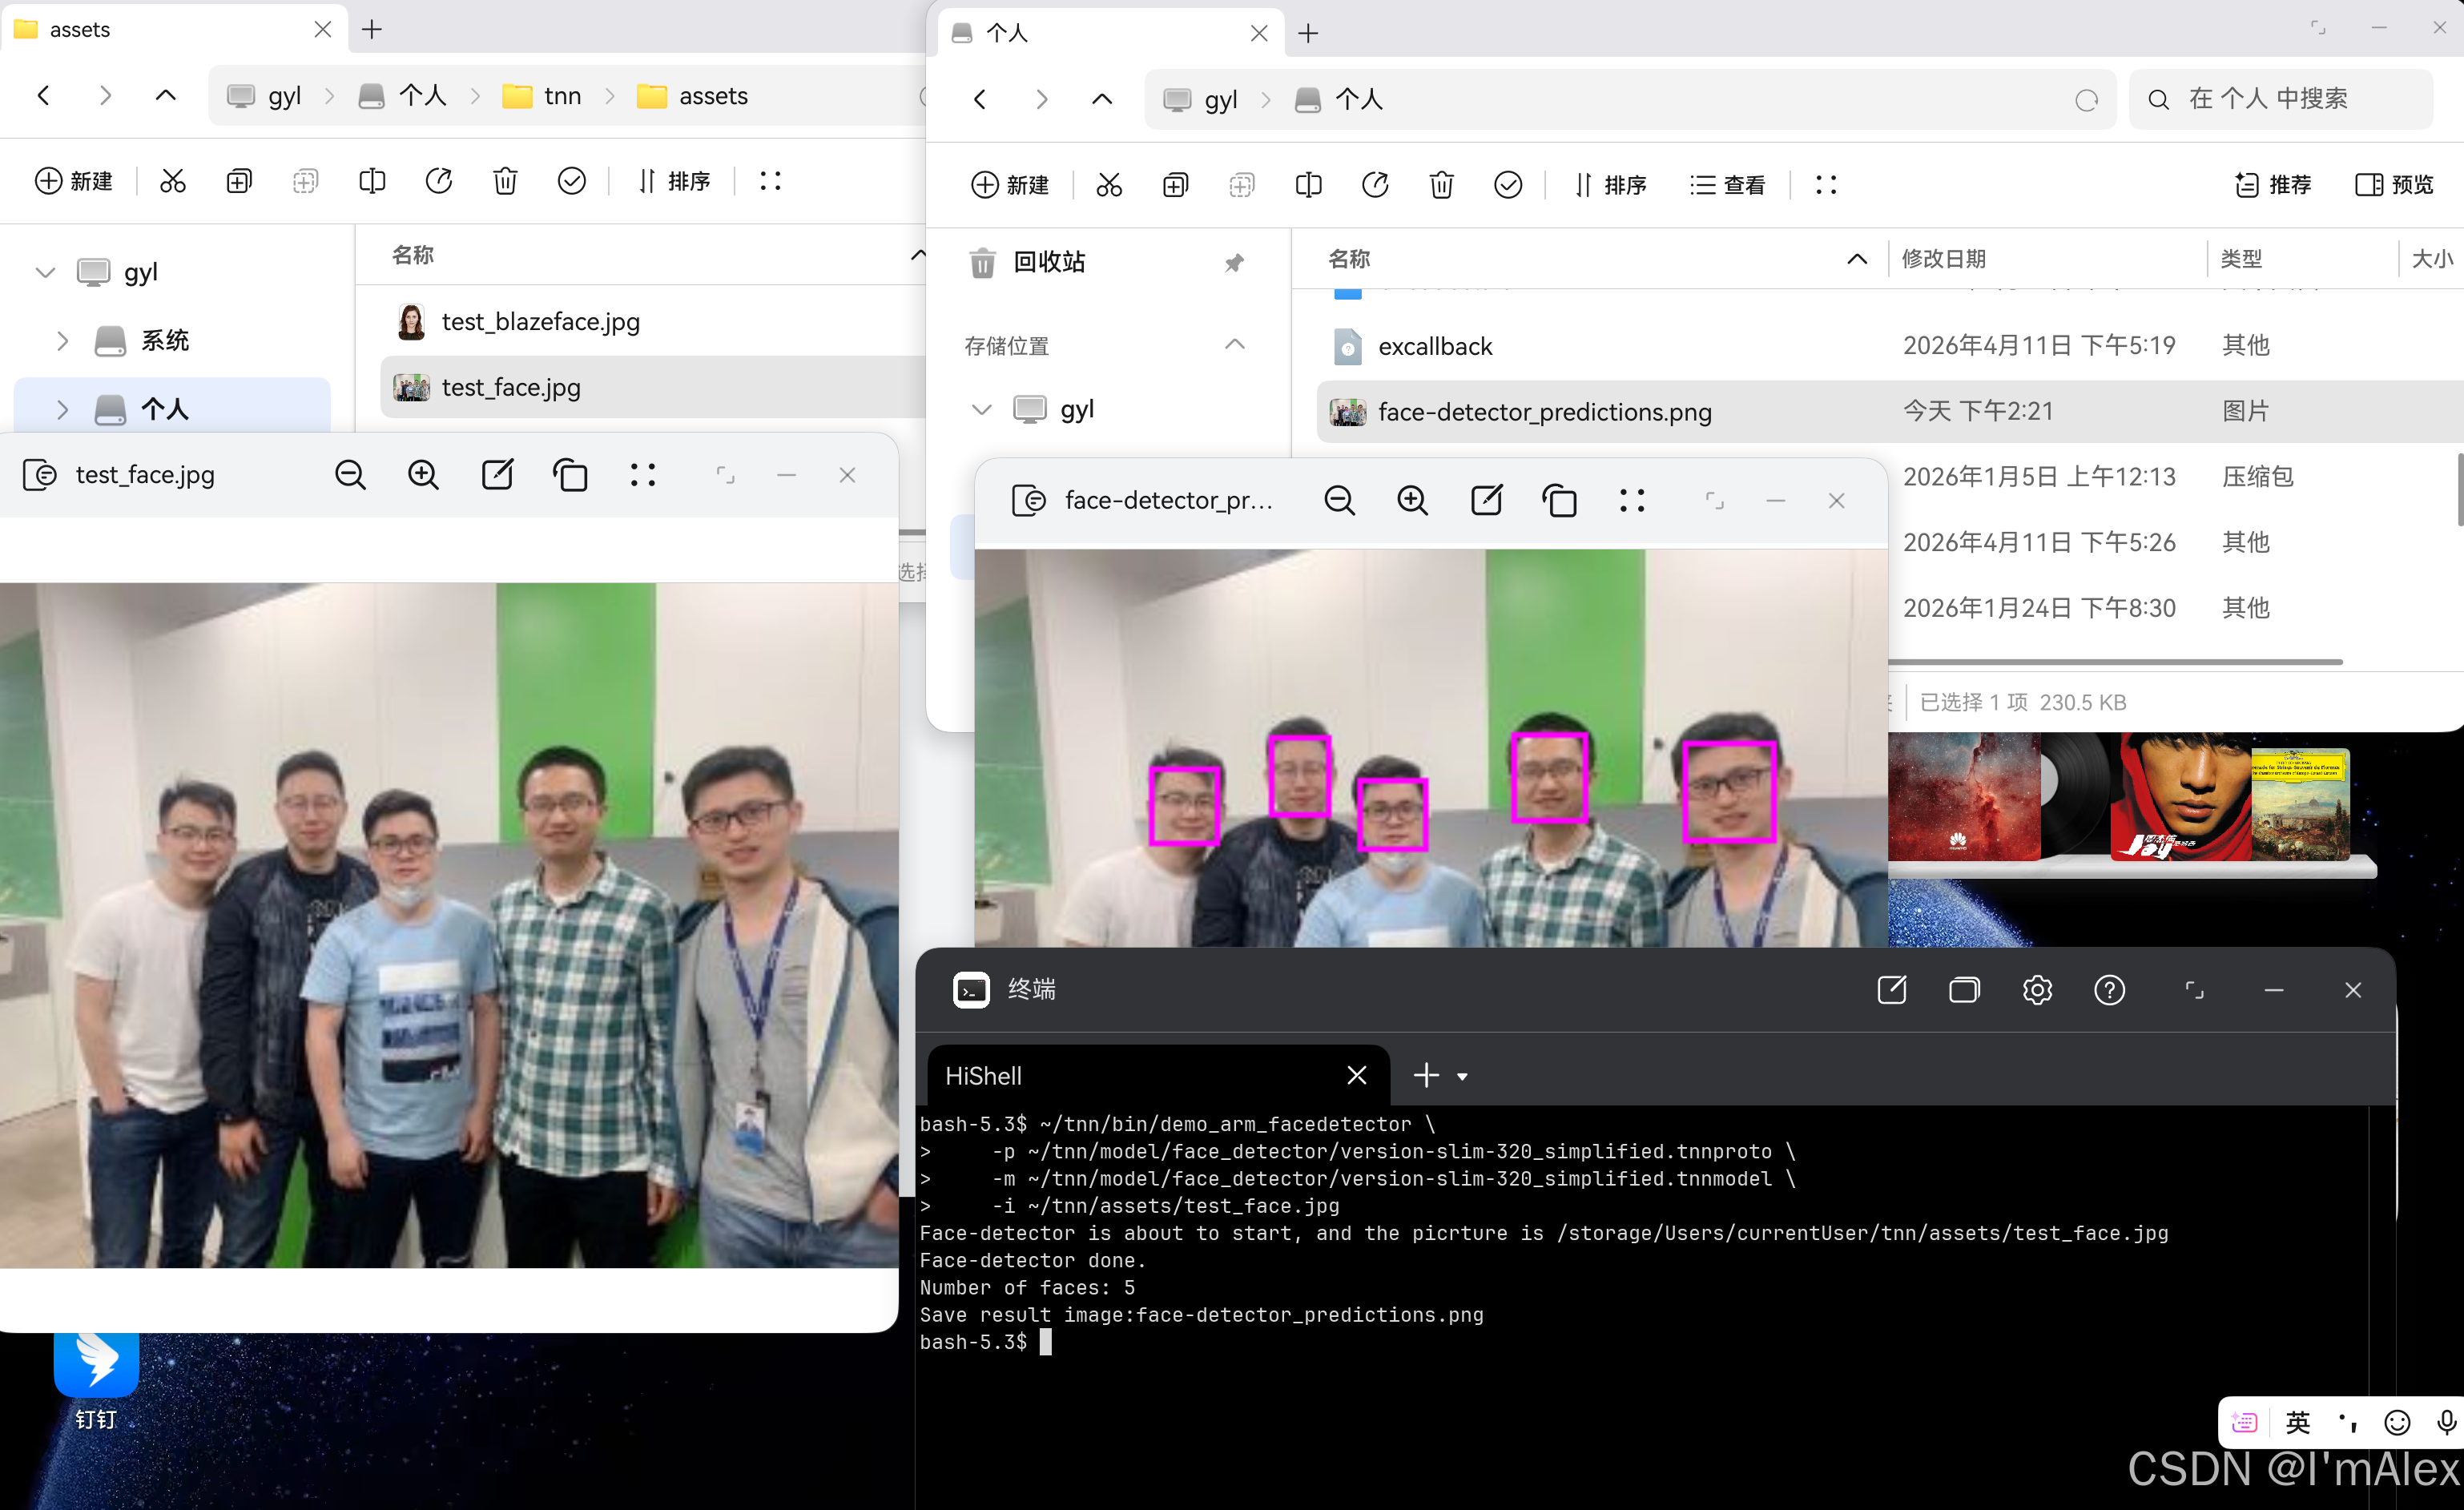
Task: Click the new window edit icon in the terminal title bar
Action: tap(1892, 990)
